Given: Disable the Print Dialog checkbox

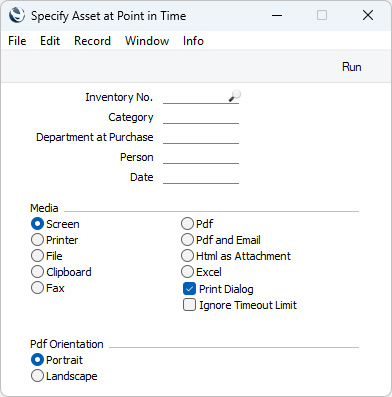Looking at the screenshot, I should click(189, 289).
